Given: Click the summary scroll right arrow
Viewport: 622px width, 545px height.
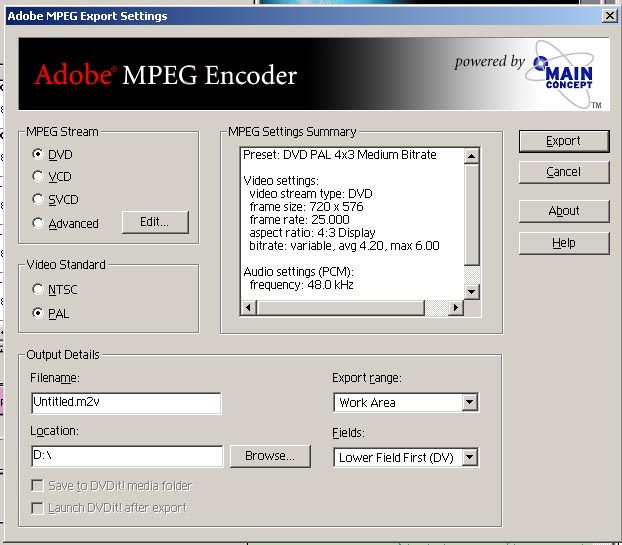Looking at the screenshot, I should click(456, 307).
